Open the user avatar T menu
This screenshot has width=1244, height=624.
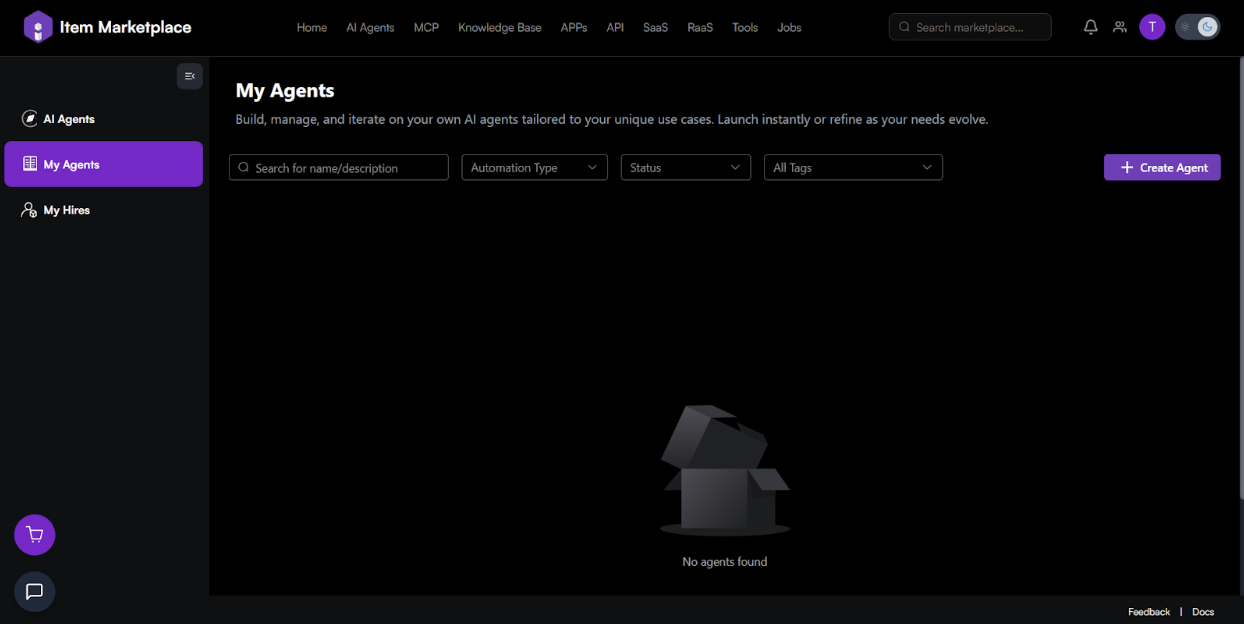point(1152,27)
